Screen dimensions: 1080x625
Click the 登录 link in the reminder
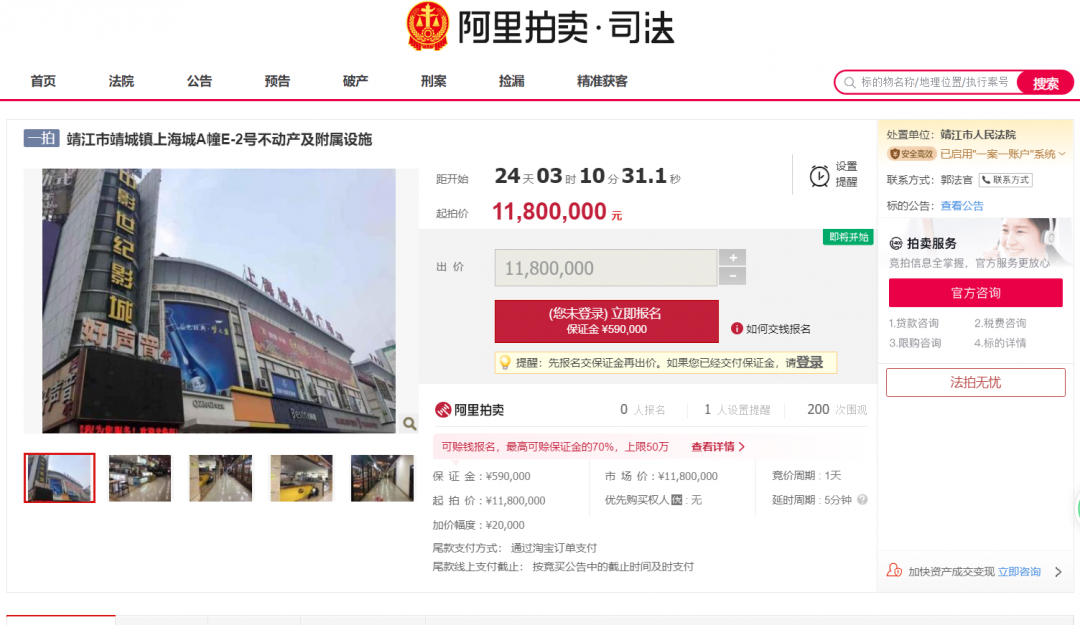809,362
